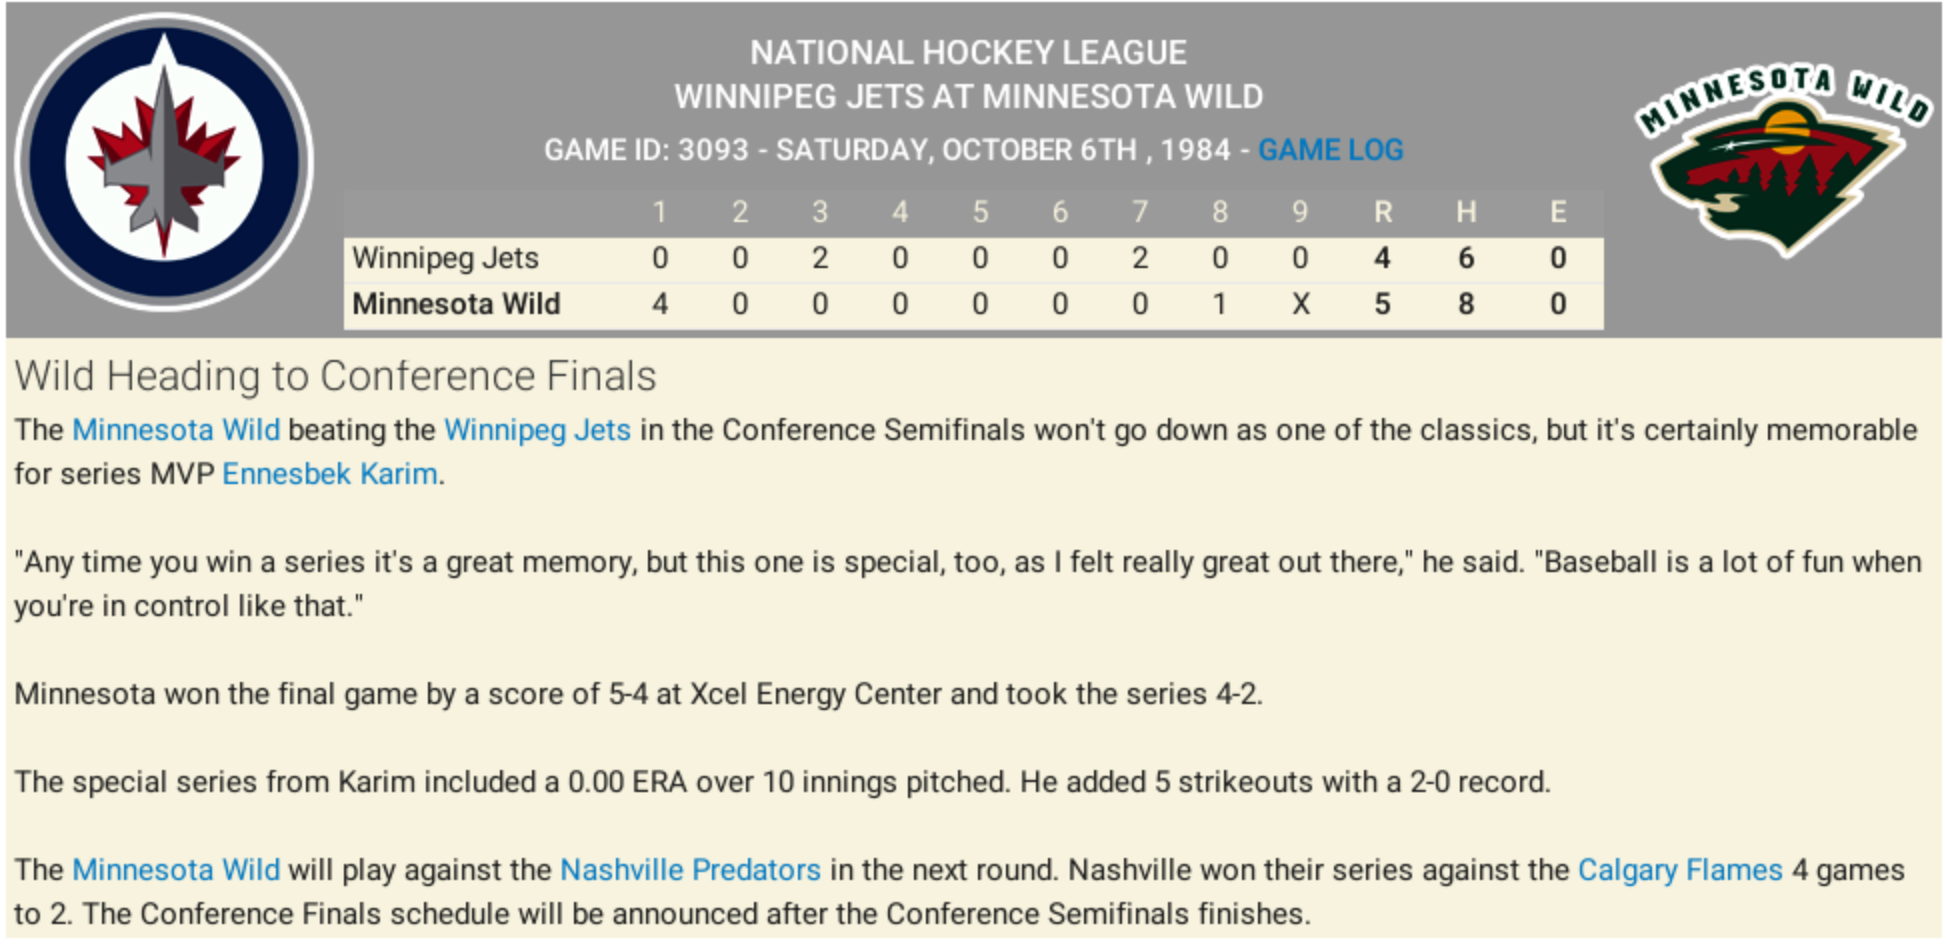The width and height of the screenshot is (1946, 946).
Task: Click the X in Minnesota's ninth inning cell
Action: click(1300, 304)
